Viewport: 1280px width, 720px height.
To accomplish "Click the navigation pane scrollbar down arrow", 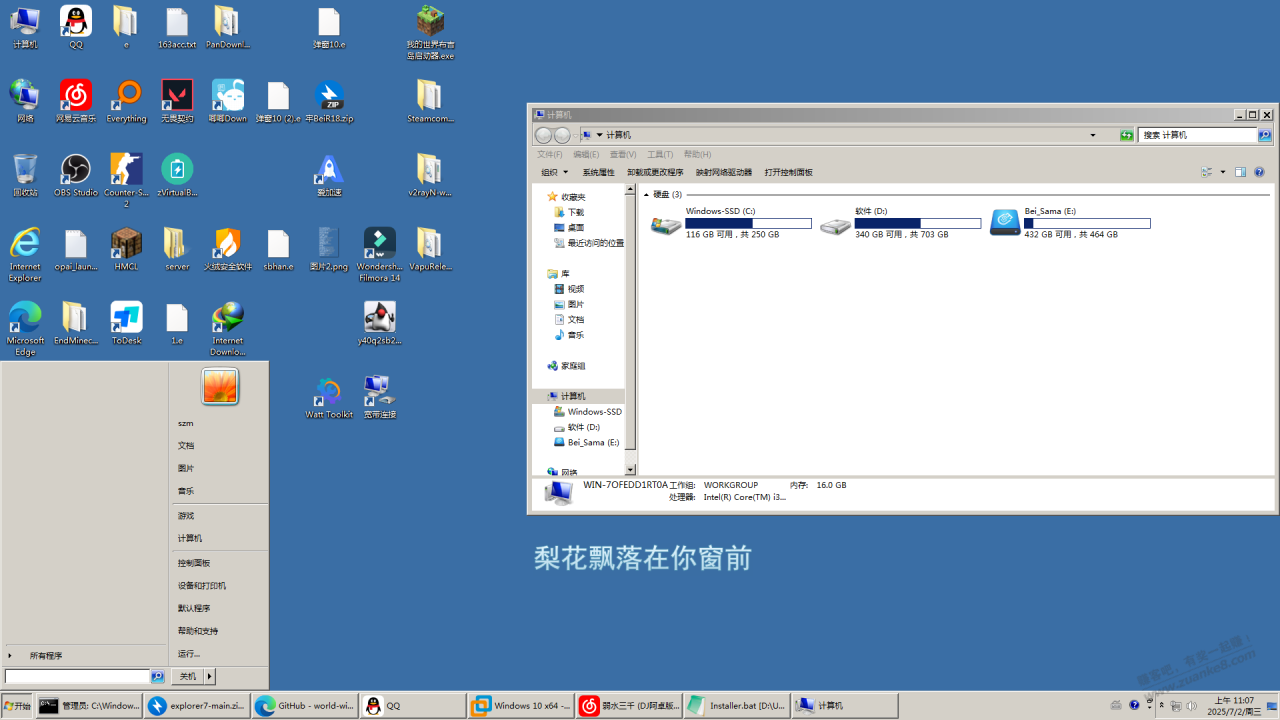I will click(x=630, y=469).
